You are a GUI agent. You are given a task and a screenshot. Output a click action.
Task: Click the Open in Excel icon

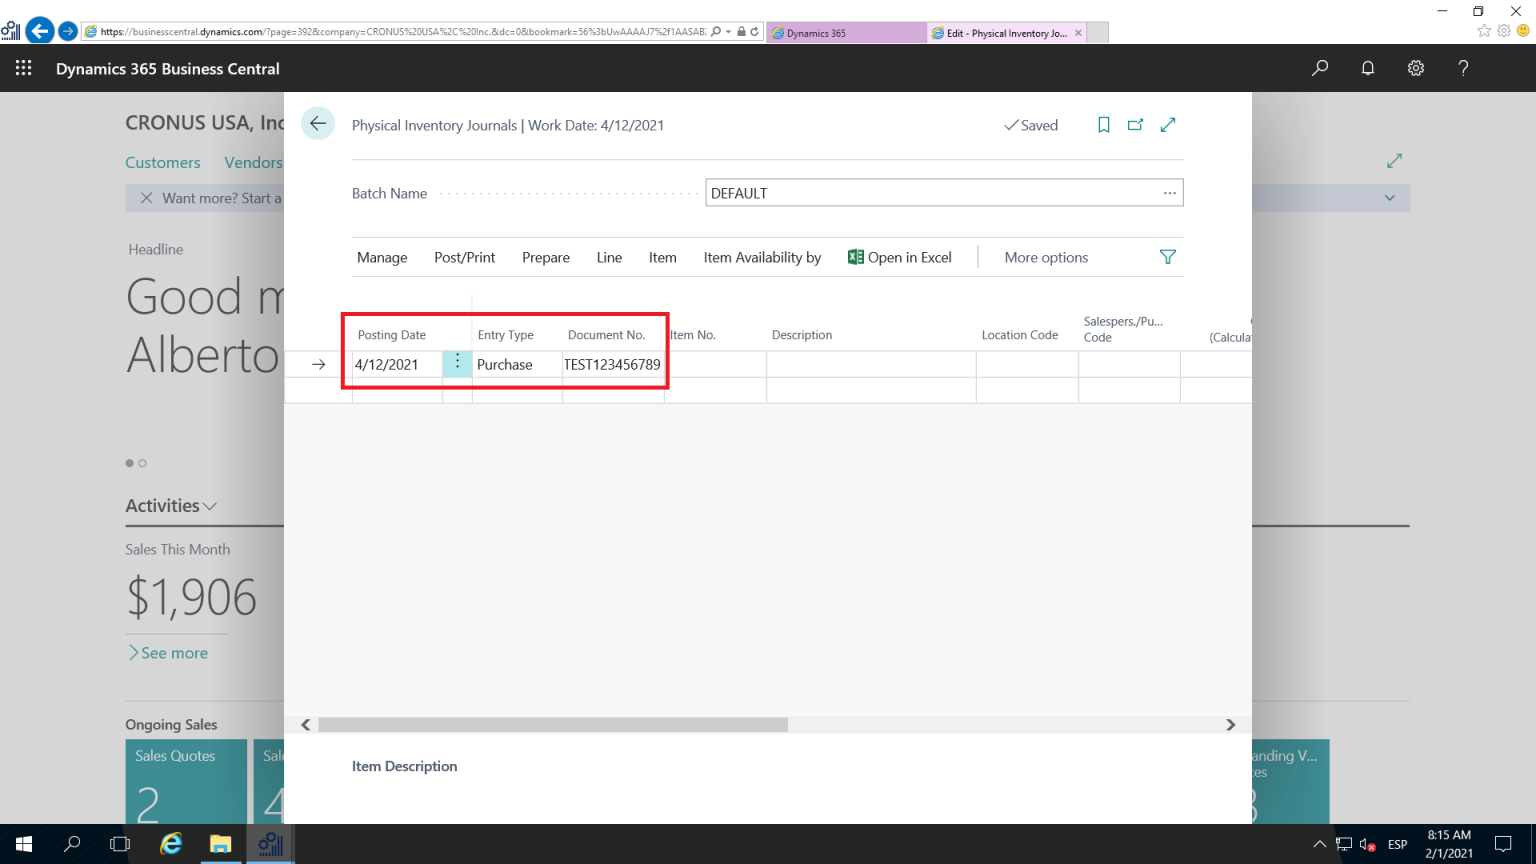point(856,257)
